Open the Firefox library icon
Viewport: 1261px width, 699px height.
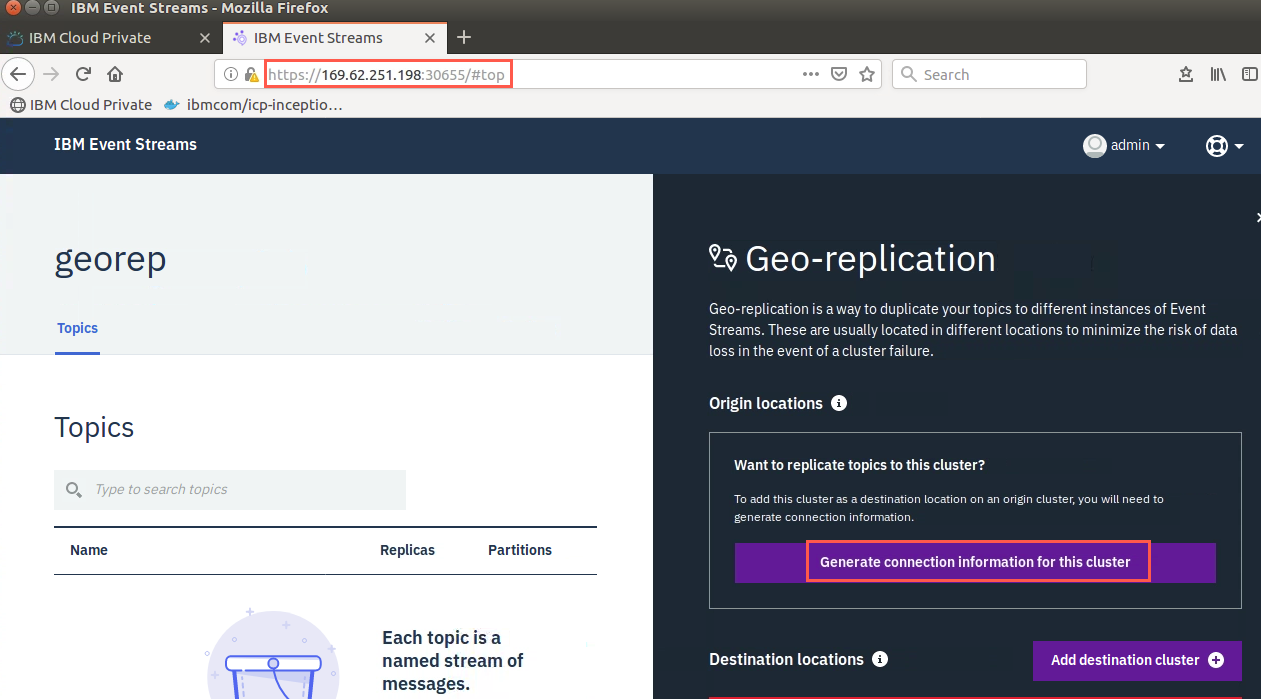coord(1218,74)
